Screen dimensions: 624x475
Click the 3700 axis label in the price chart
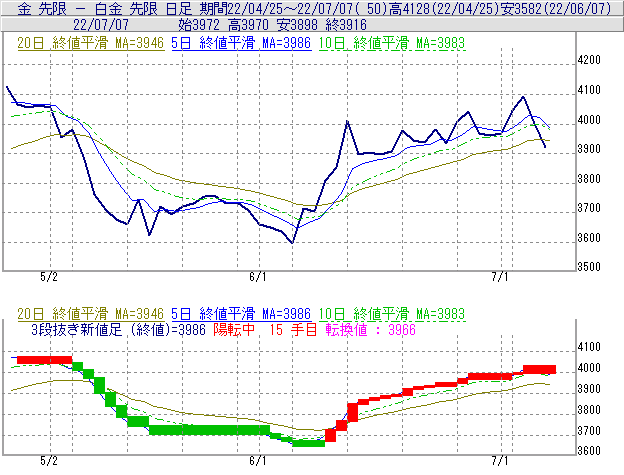click(589, 208)
